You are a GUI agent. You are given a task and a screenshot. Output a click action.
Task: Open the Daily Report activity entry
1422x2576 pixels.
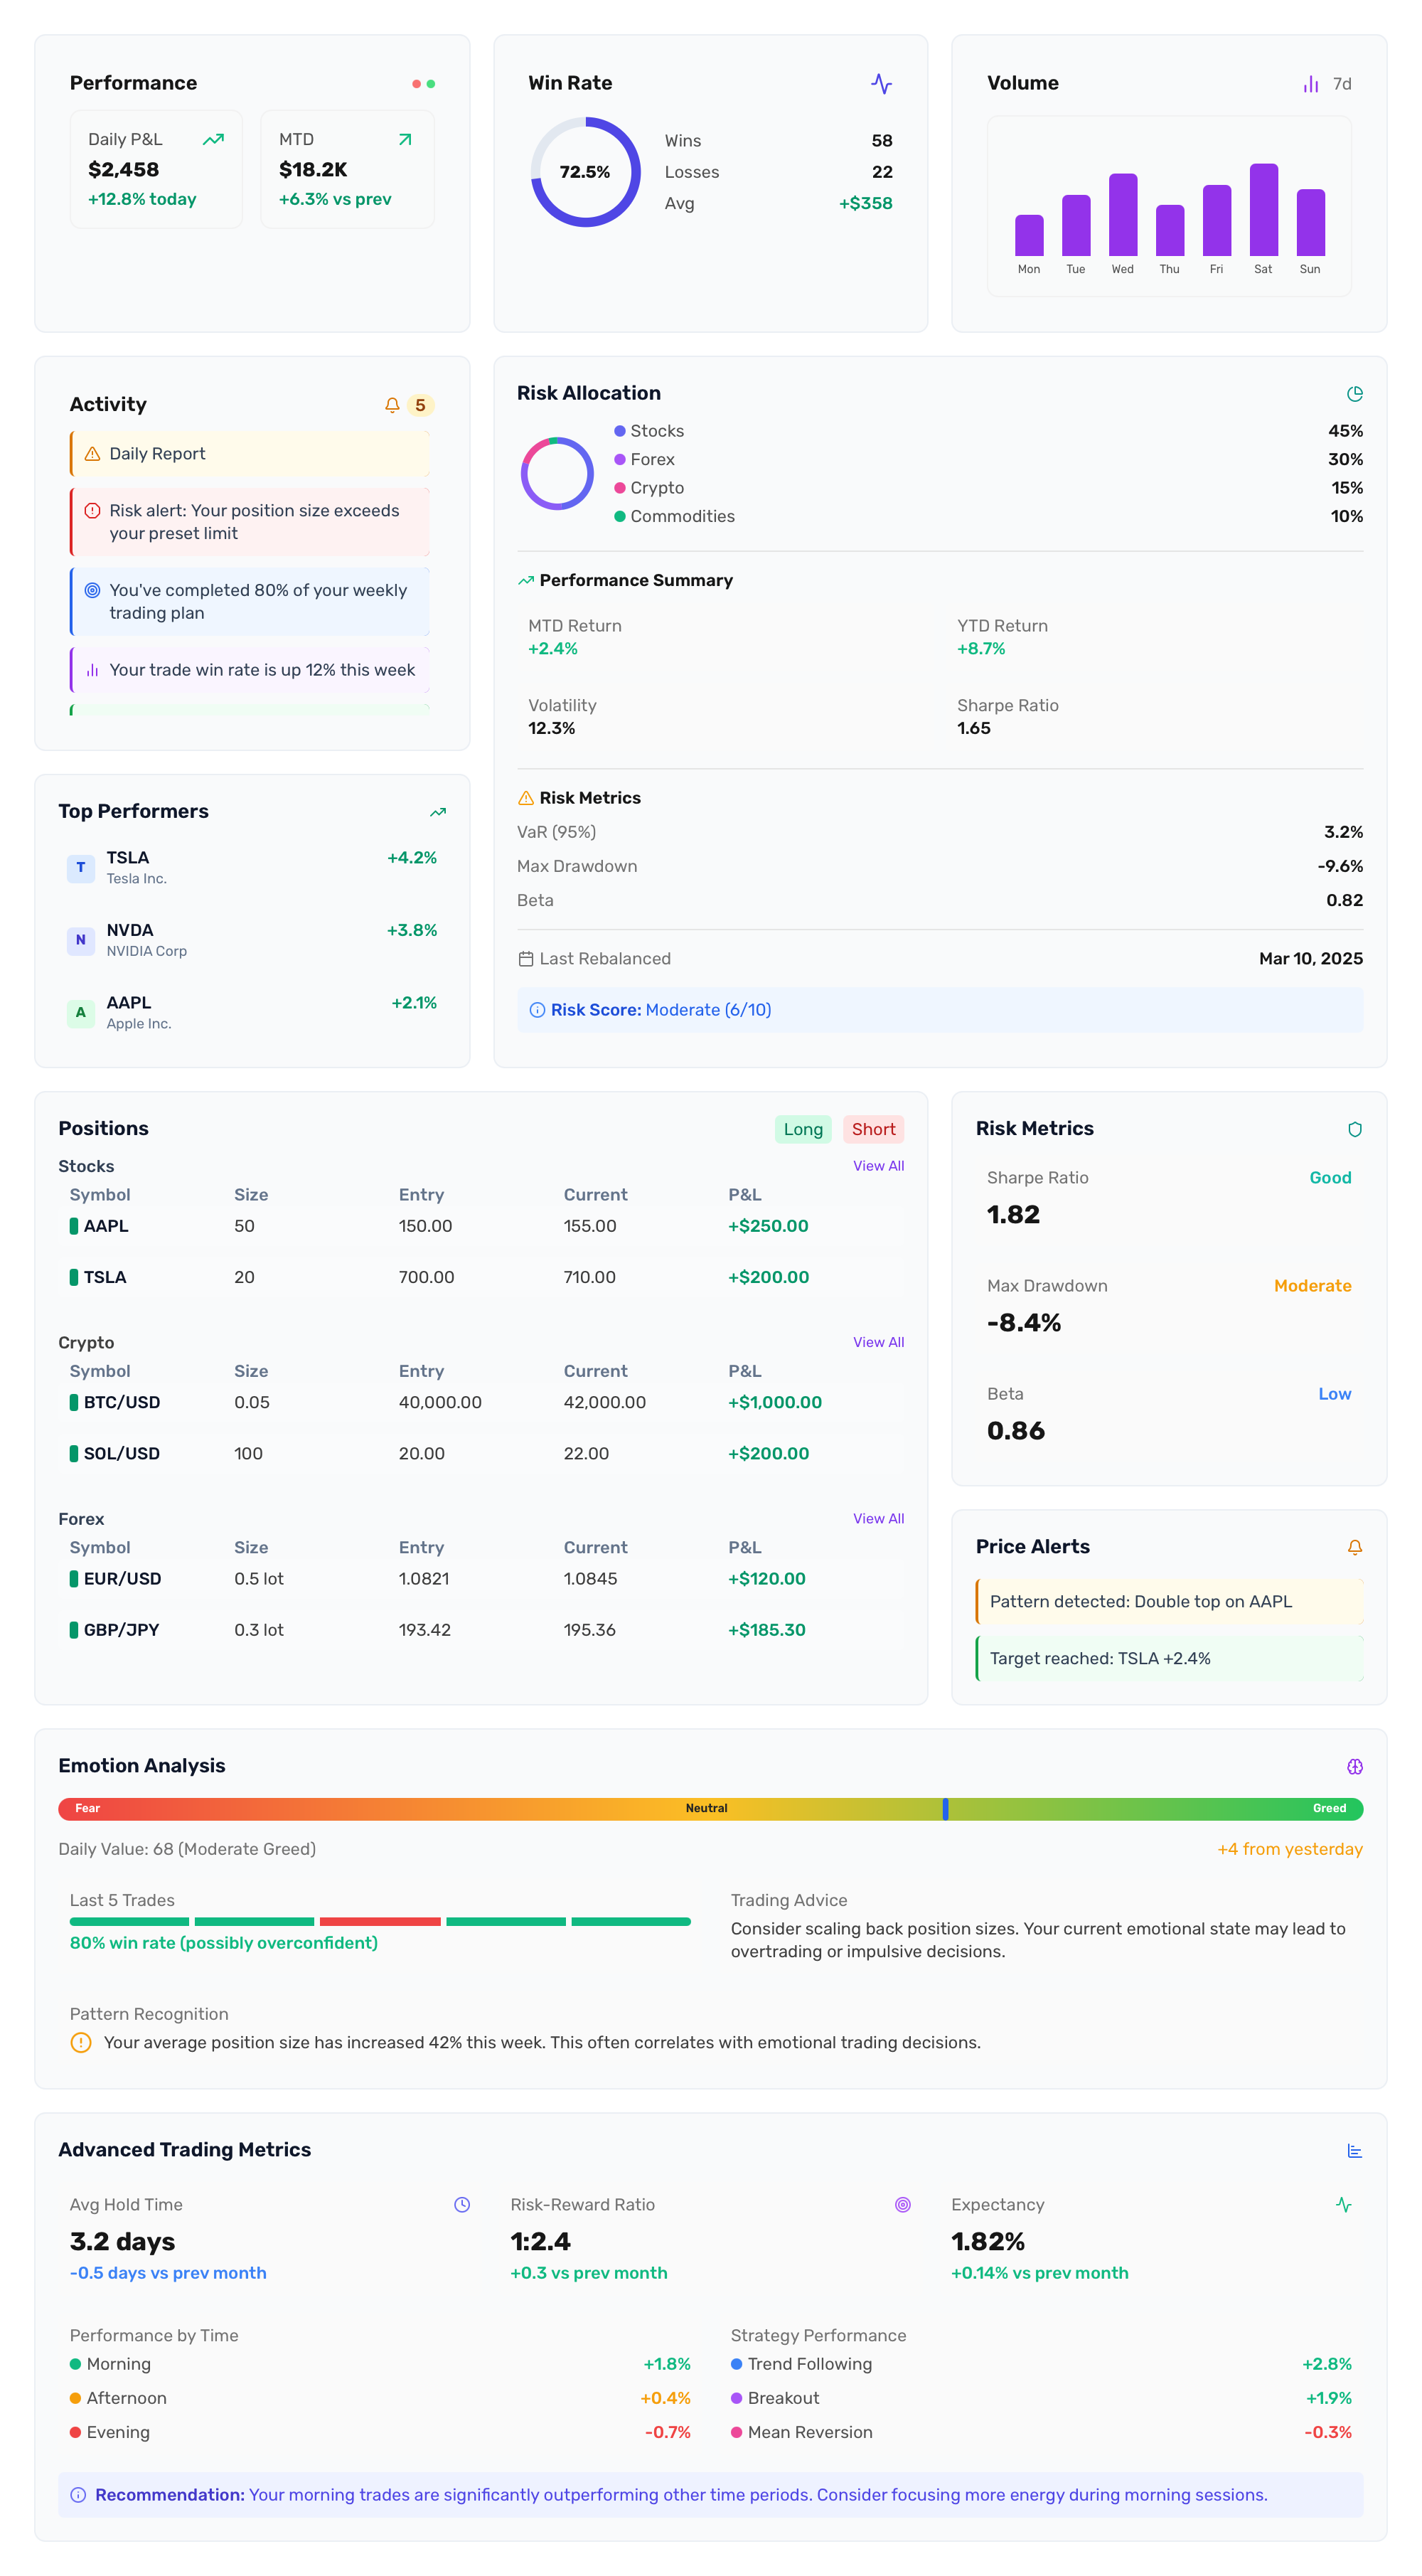[249, 454]
